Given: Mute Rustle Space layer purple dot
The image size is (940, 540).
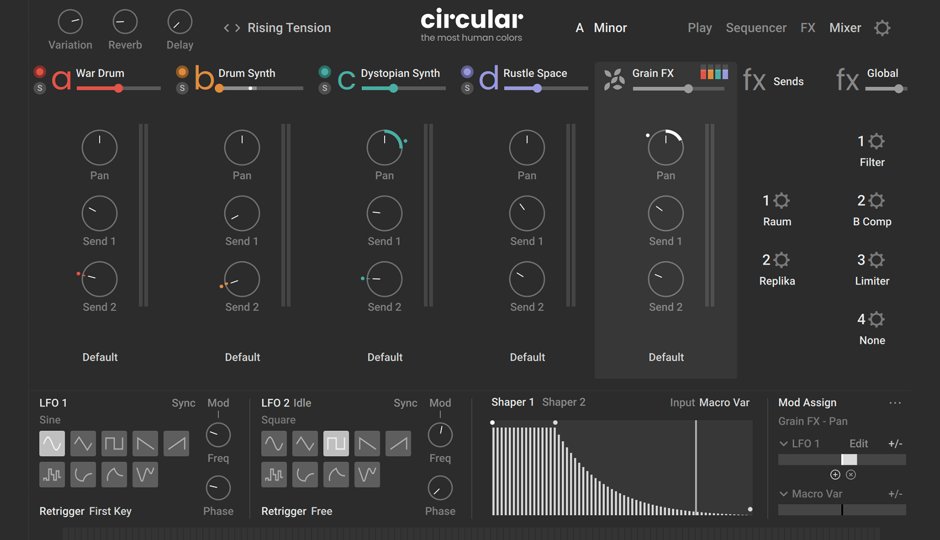Looking at the screenshot, I should [x=467, y=72].
